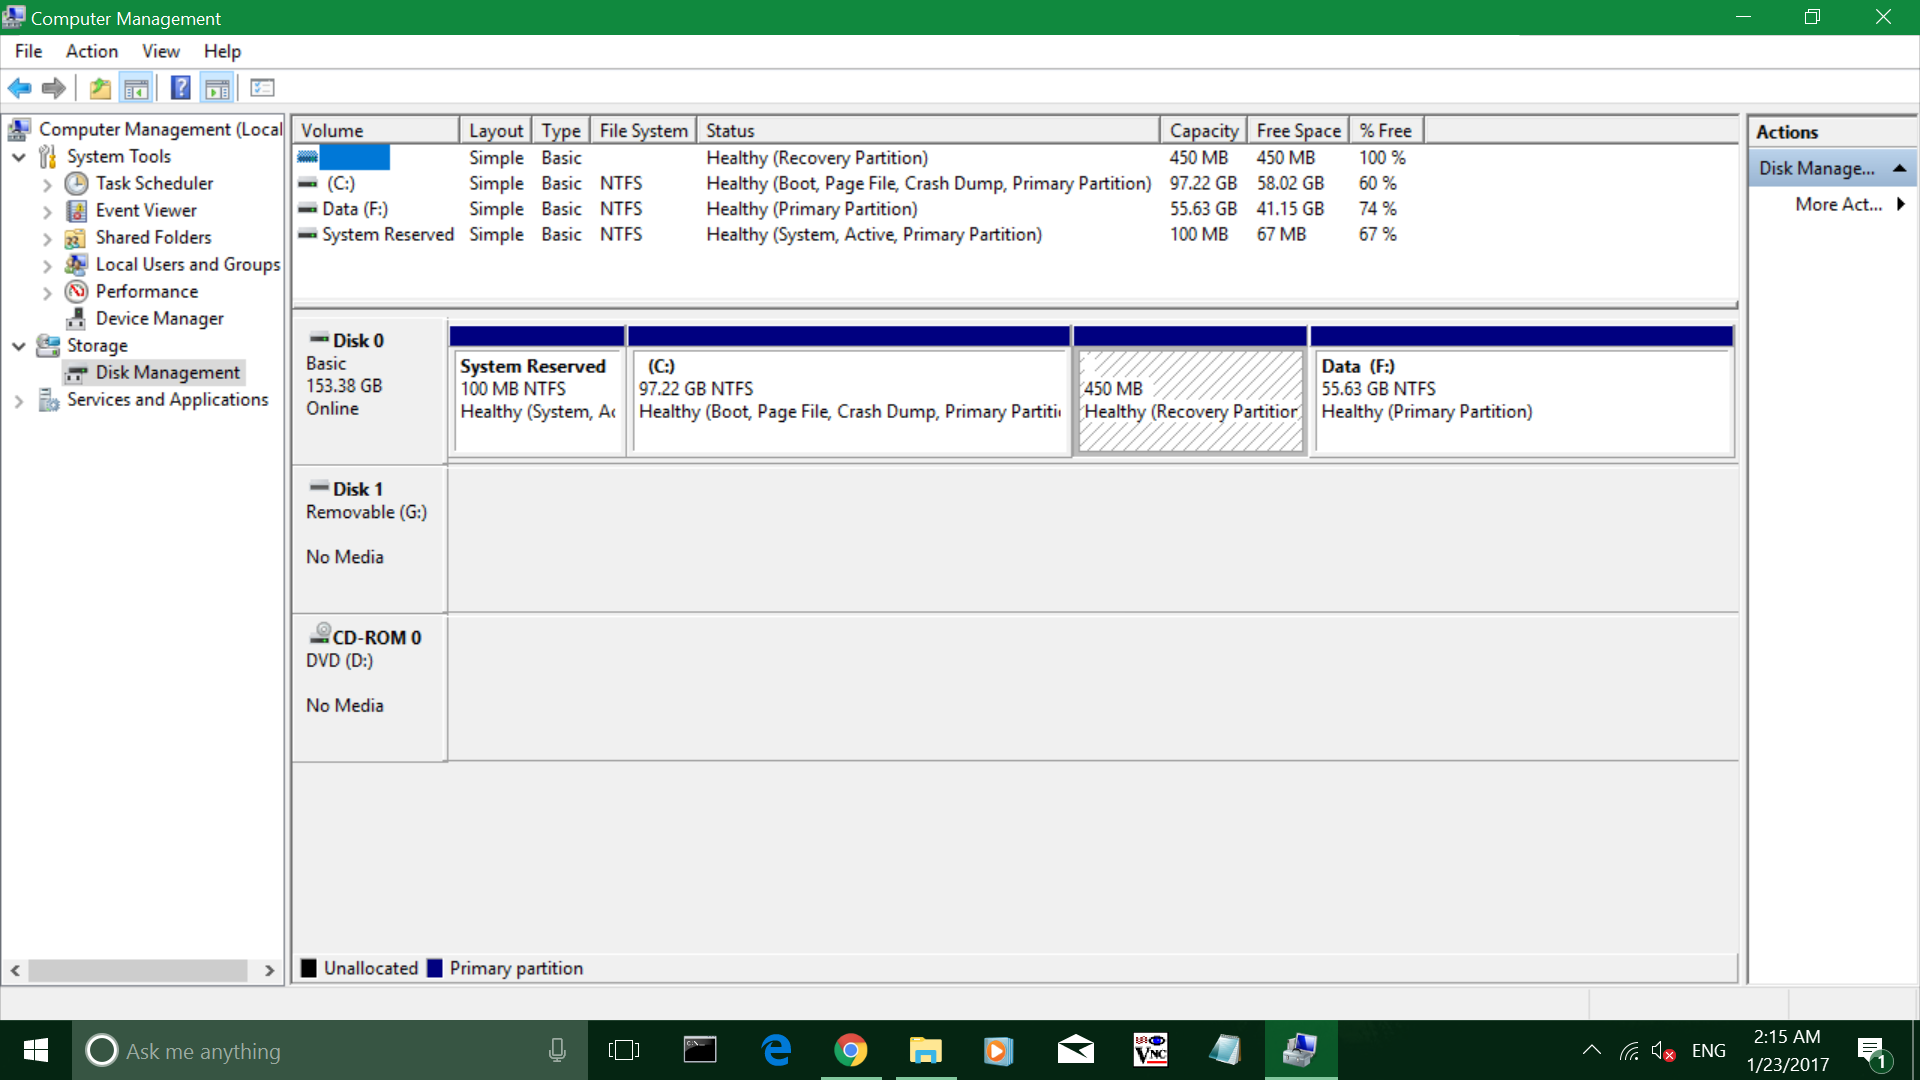
Task: Click the Up one level folder icon
Action: coord(100,88)
